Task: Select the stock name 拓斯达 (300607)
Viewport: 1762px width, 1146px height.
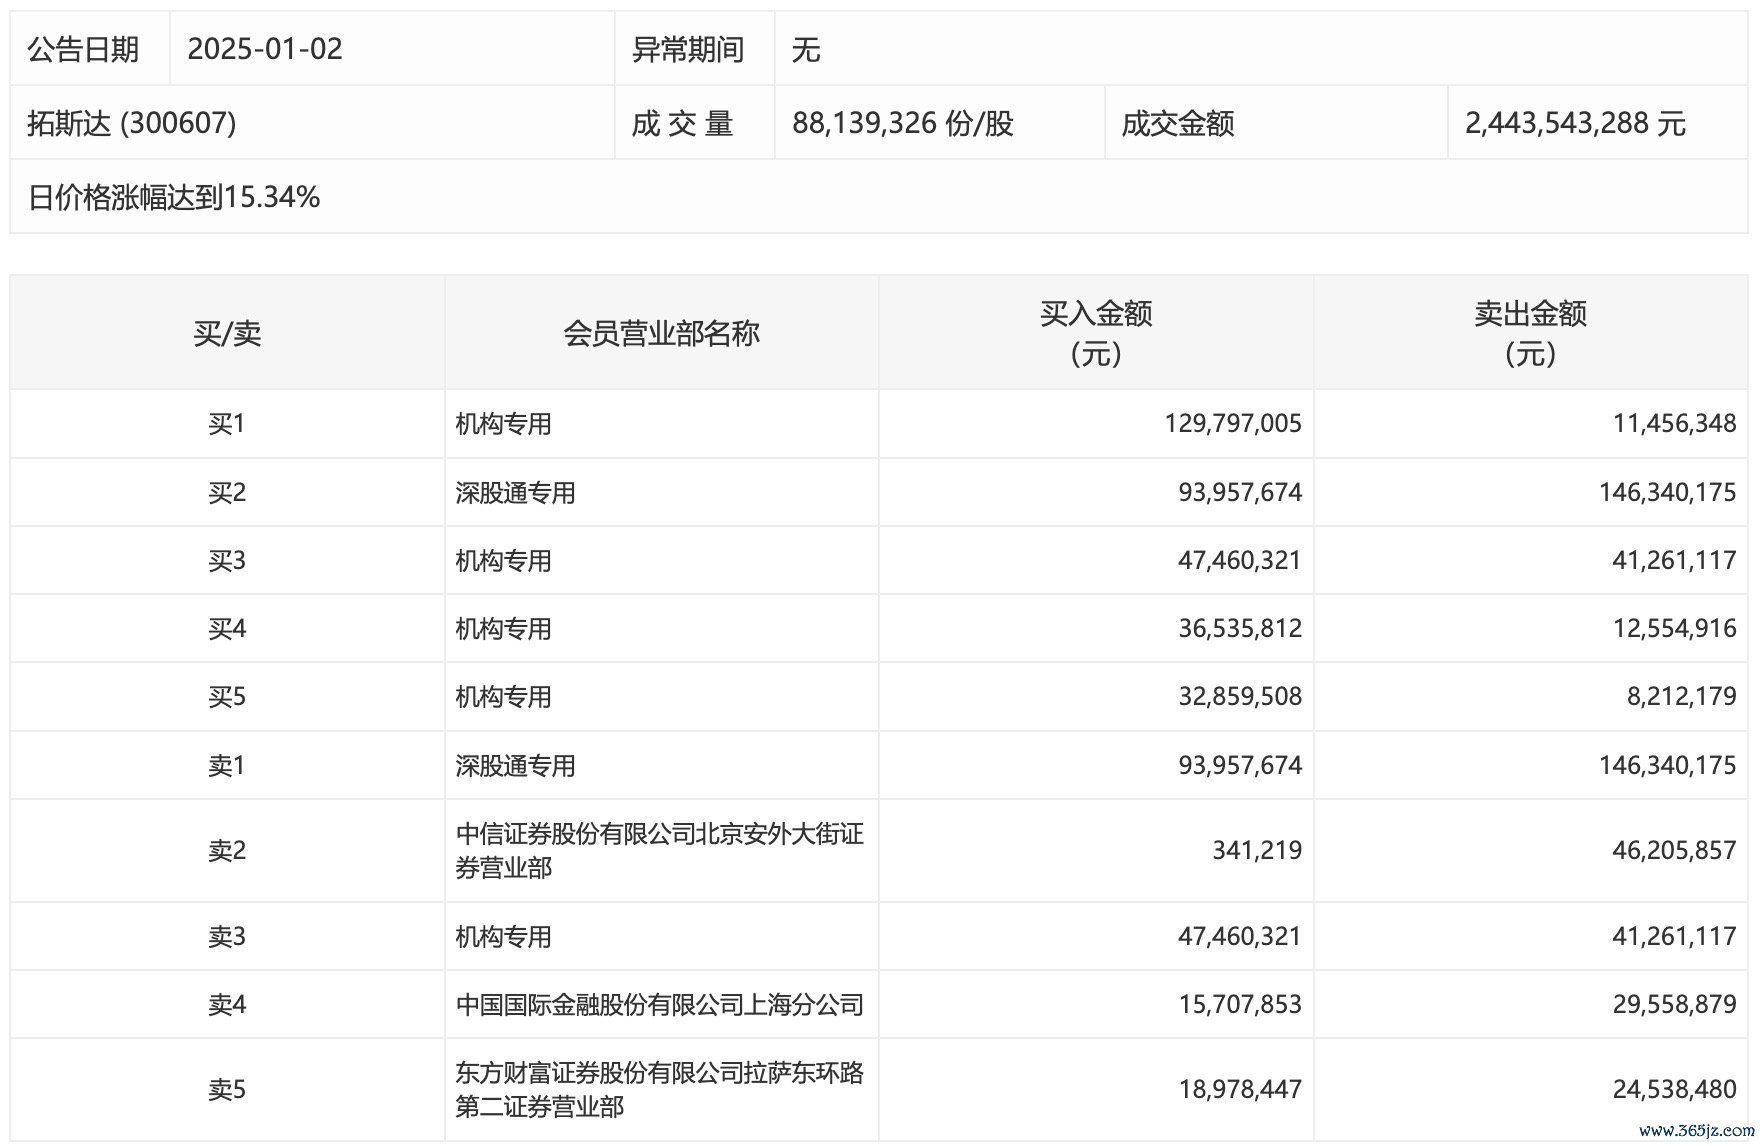Action: tap(132, 123)
